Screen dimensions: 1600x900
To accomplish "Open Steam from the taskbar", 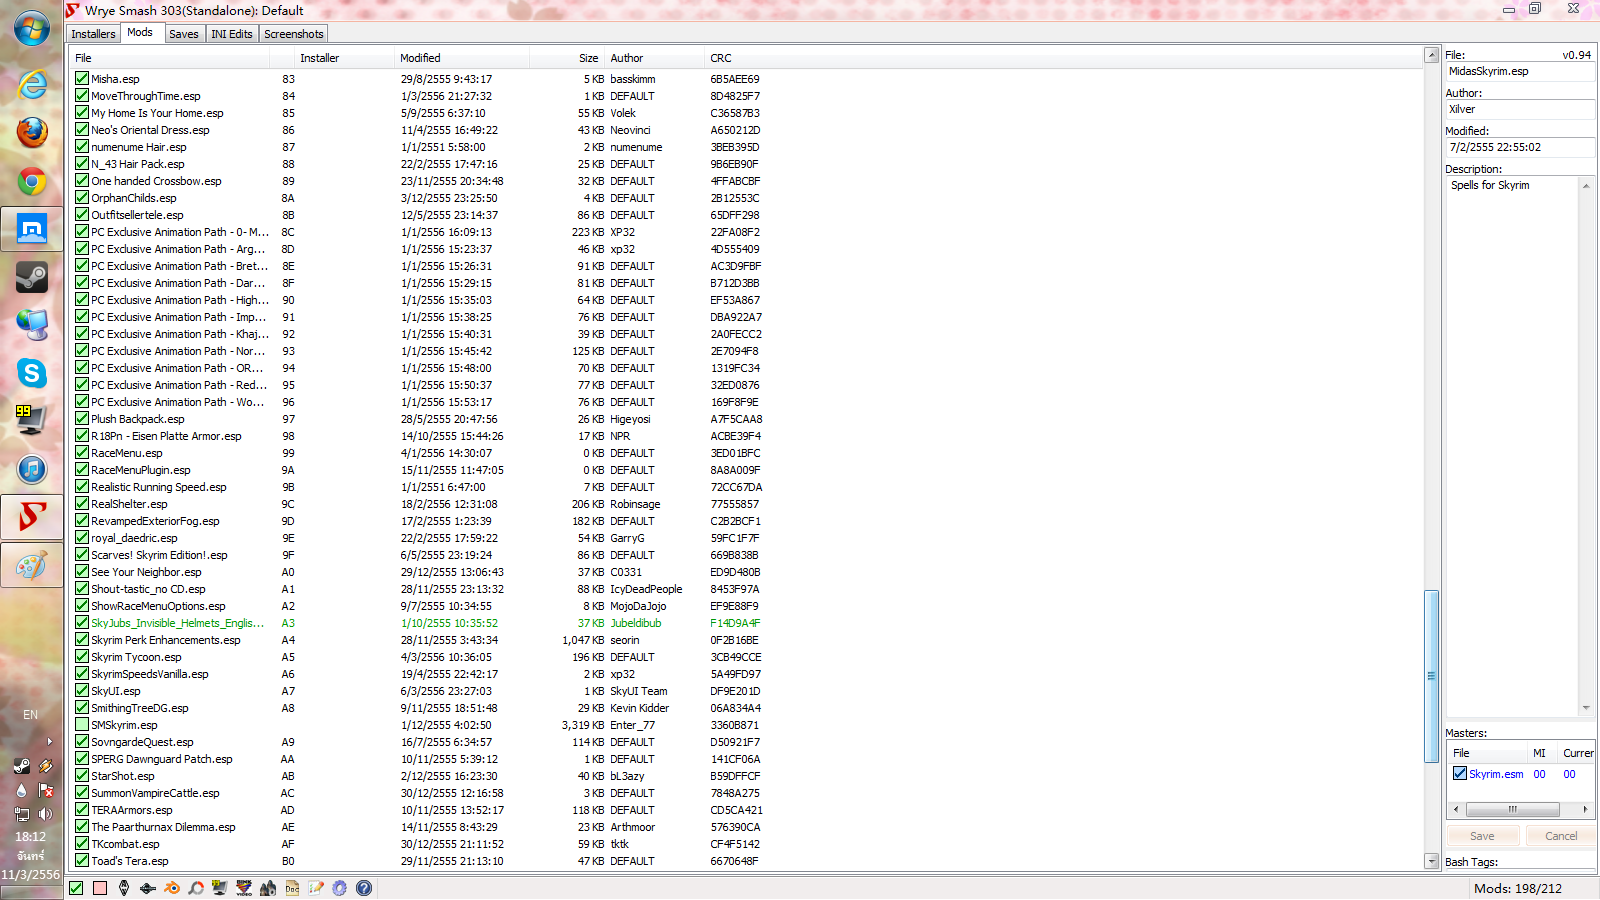I will pyautogui.click(x=31, y=277).
